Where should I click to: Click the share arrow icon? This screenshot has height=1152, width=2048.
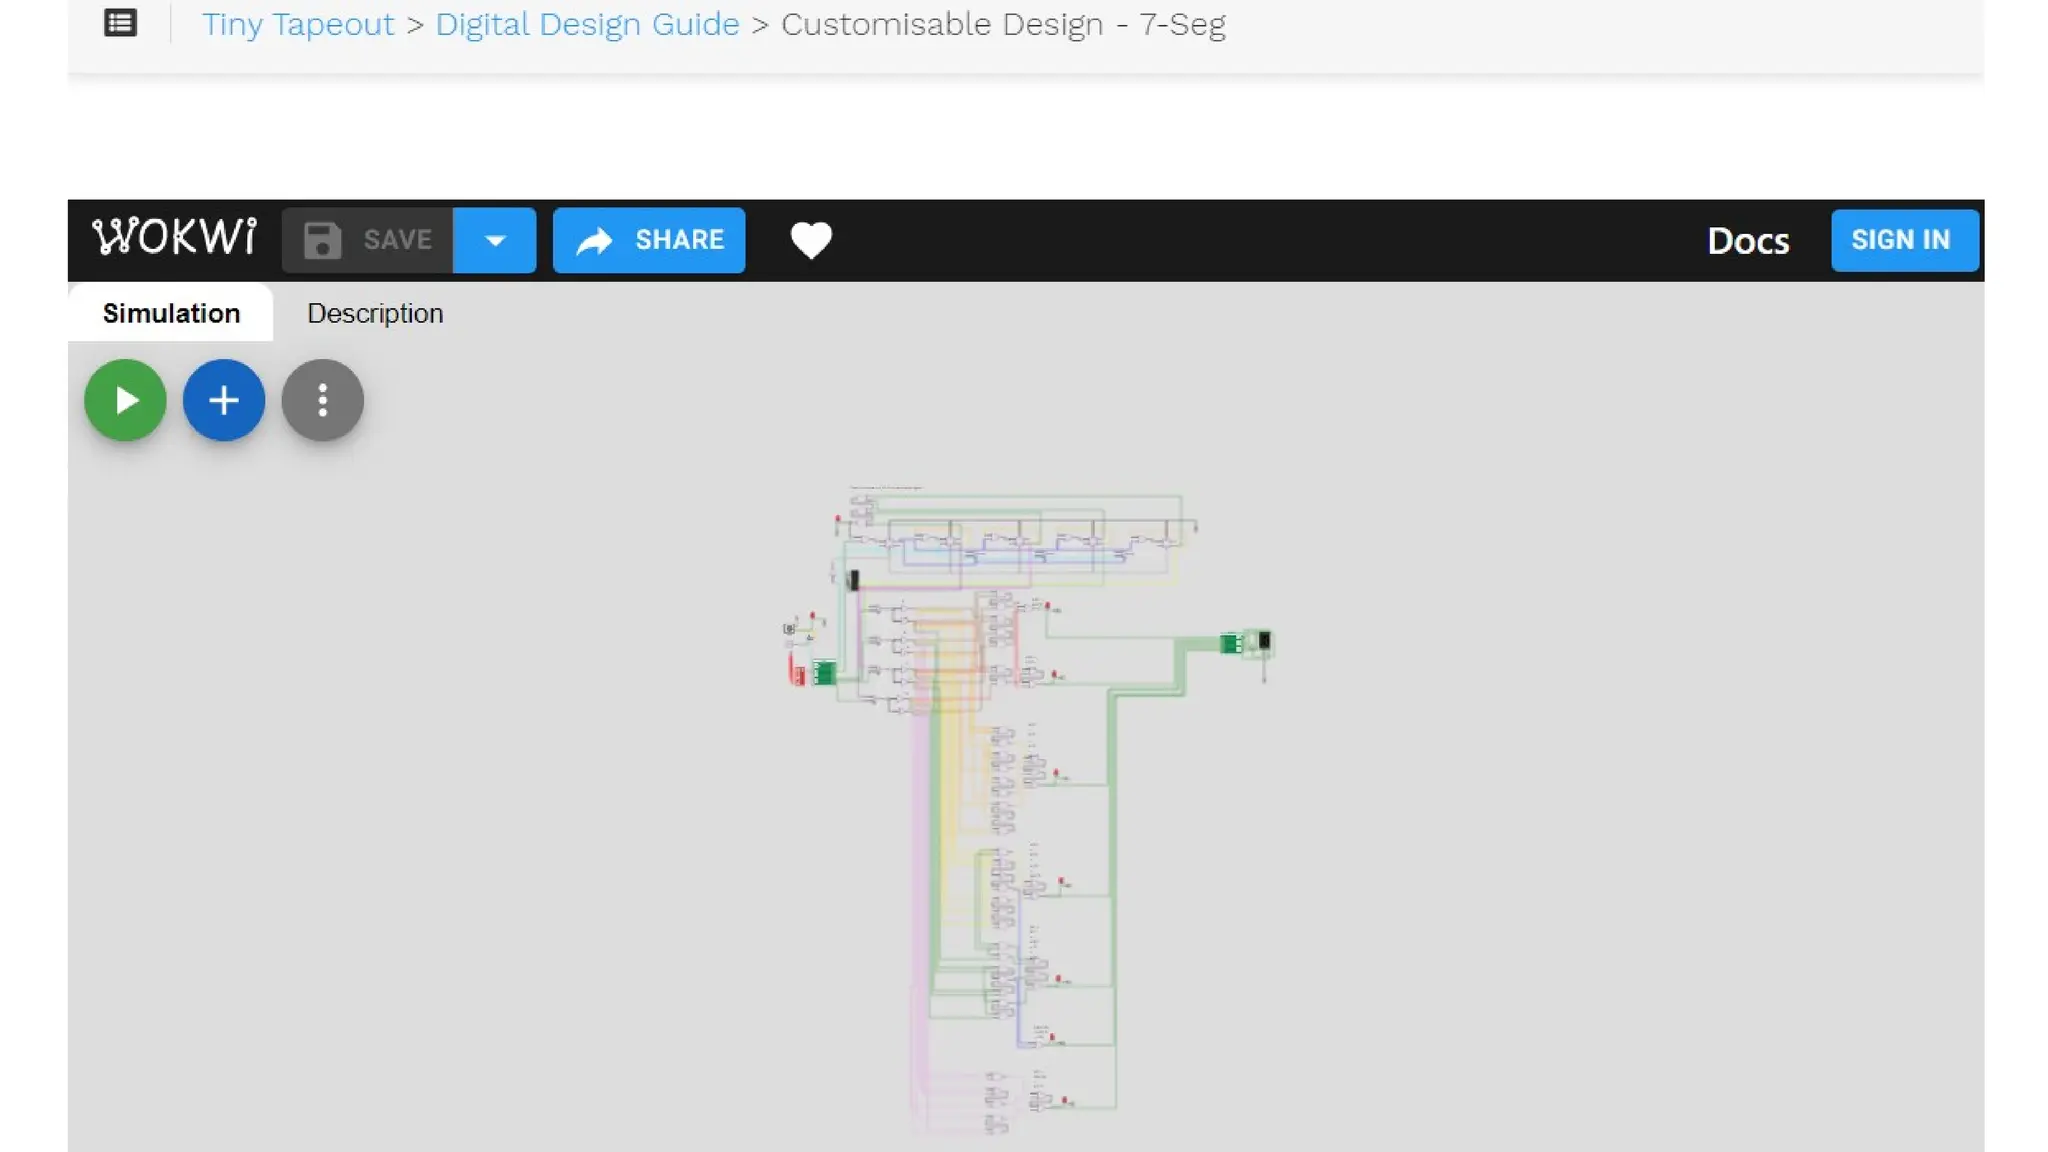pyautogui.click(x=595, y=240)
